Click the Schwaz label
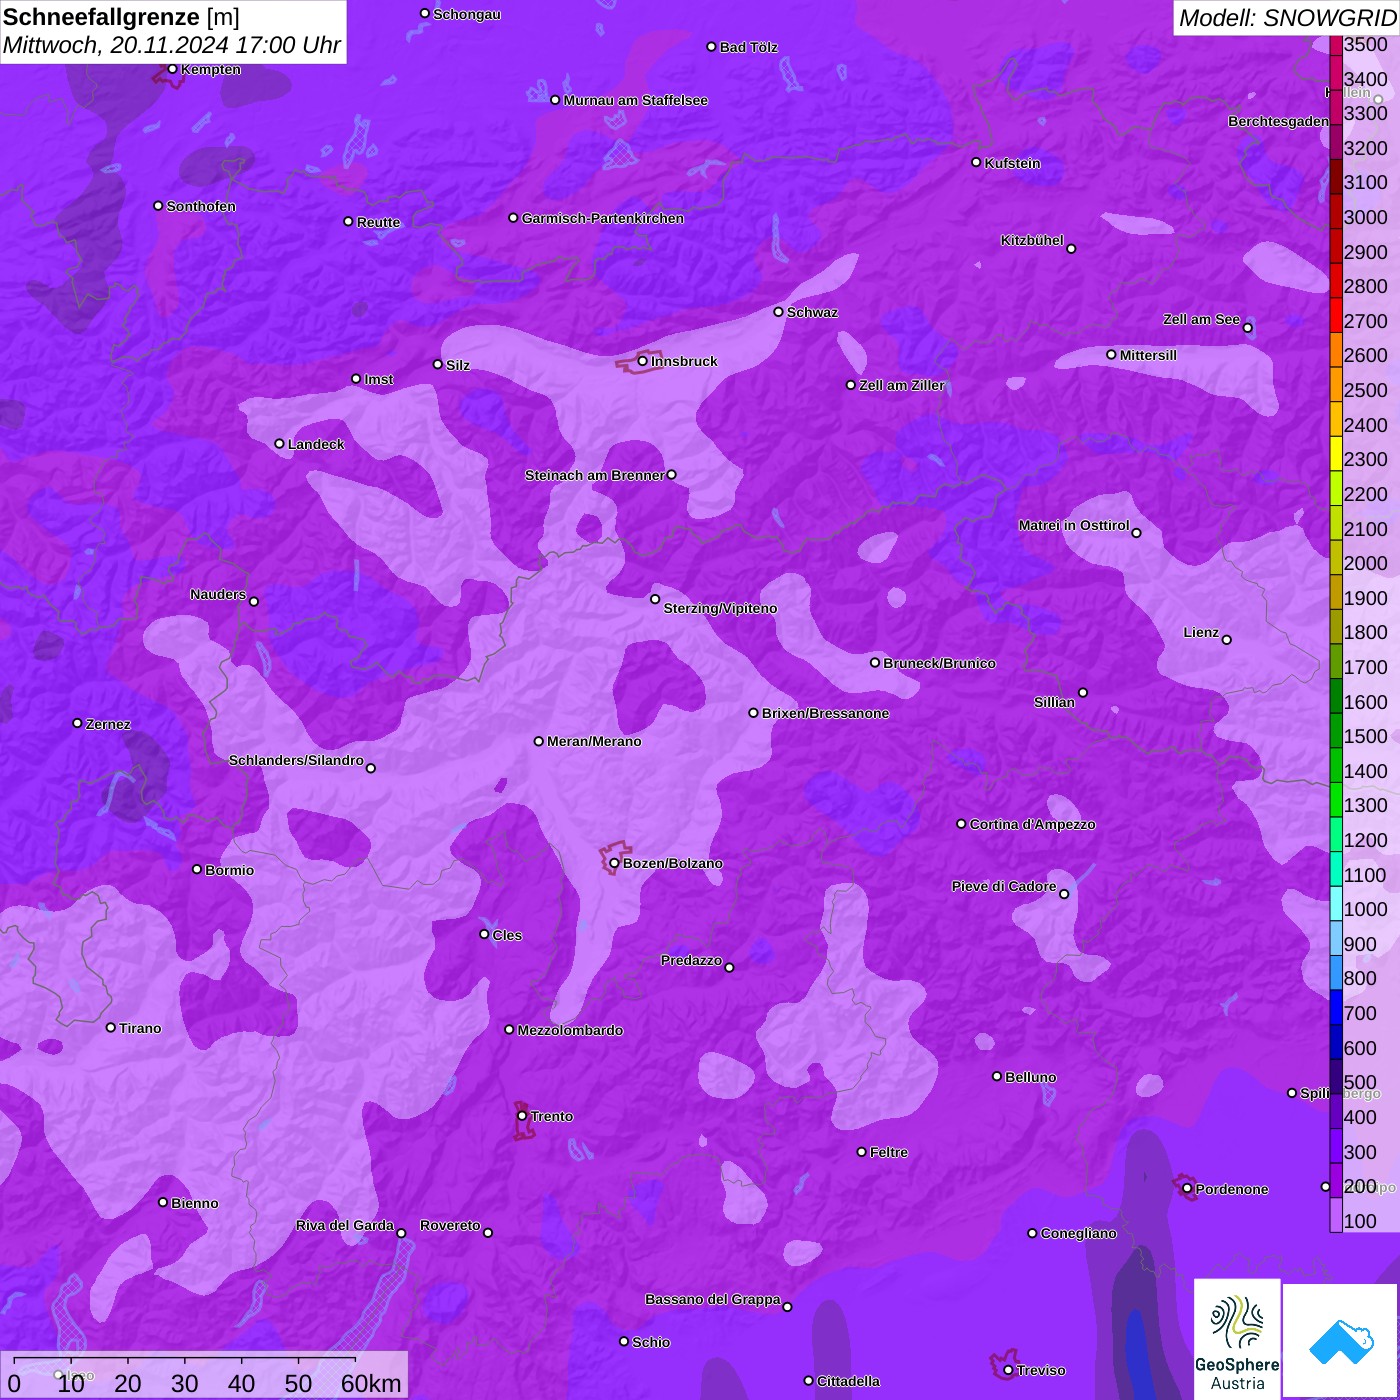1400x1400 pixels. tap(812, 312)
